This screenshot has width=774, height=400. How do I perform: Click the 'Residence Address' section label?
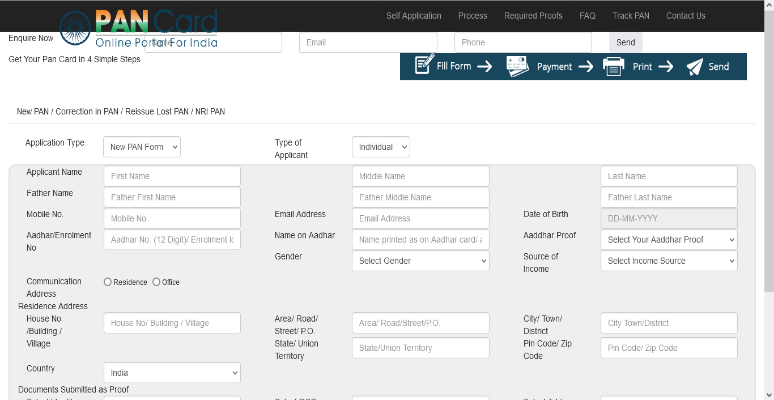[53, 306]
